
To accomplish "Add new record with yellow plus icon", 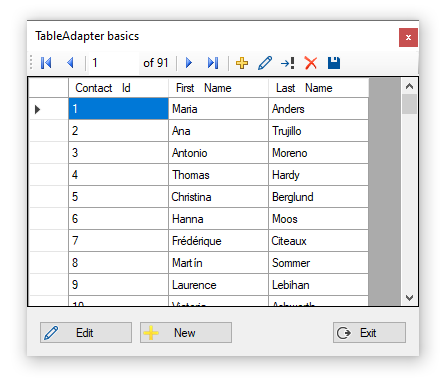I will pyautogui.click(x=242, y=63).
